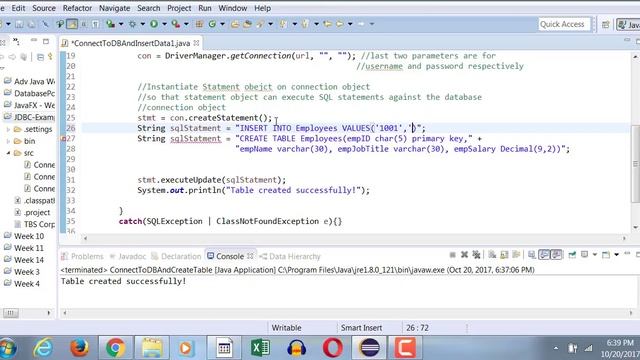640x360 pixels.
Task: Toggle Mark Occurrences highlighter button
Action: coord(72,24)
